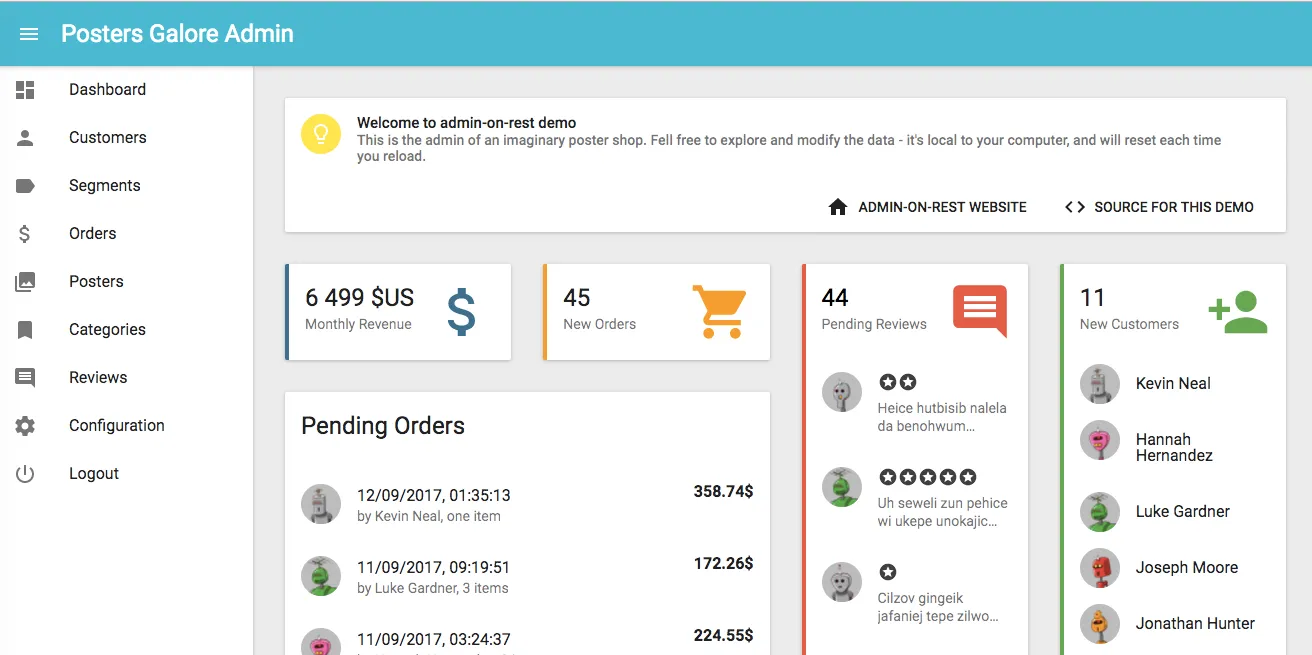Toggle the hamburger menu in header
Viewport: 1312px width, 655px height.
coord(29,34)
